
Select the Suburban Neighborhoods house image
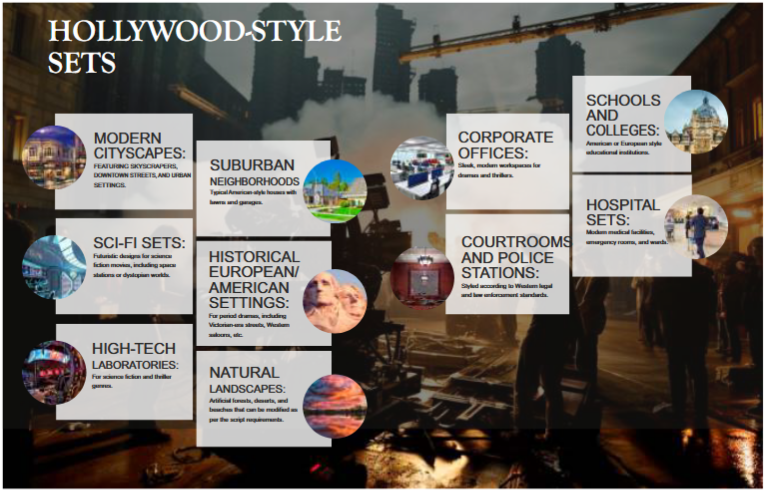click(334, 190)
